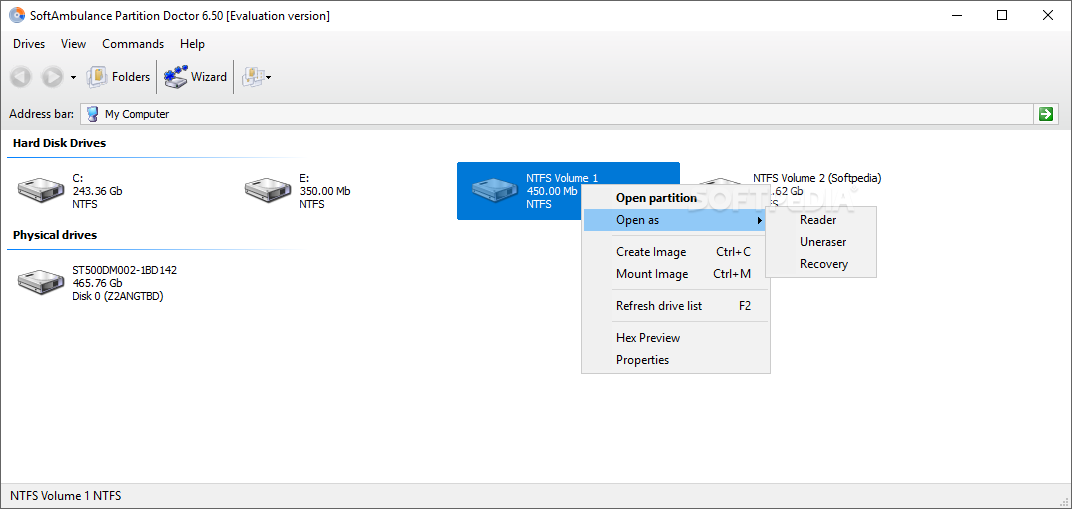Image resolution: width=1072 pixels, height=509 pixels.
Task: Open the navigation history dropdown arrow
Action: pos(73,78)
